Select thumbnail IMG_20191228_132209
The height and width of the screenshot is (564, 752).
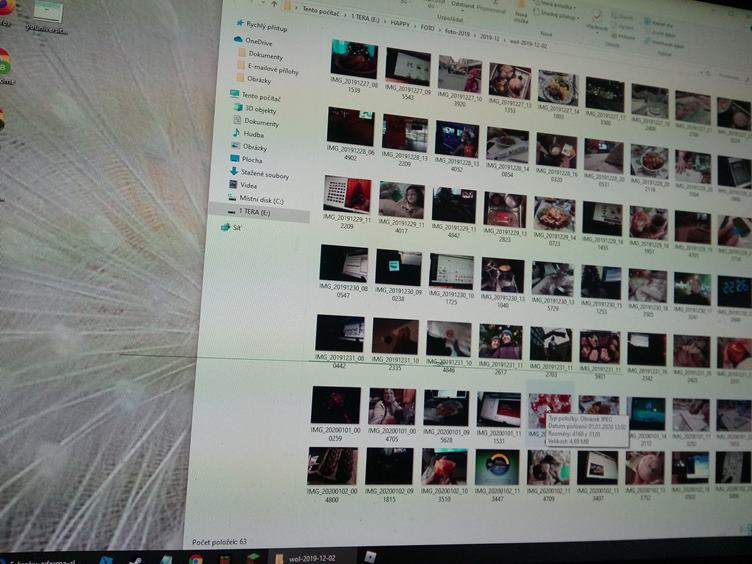coord(404,140)
